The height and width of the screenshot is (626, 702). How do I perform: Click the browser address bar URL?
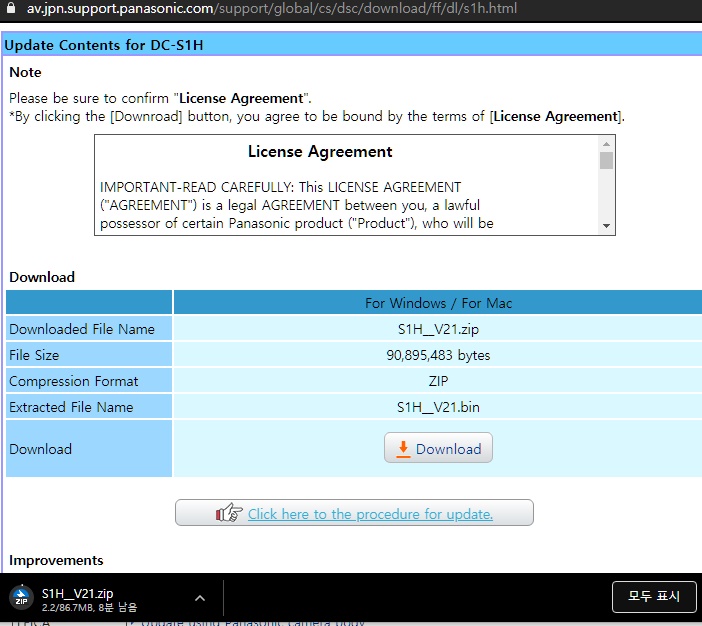272,8
